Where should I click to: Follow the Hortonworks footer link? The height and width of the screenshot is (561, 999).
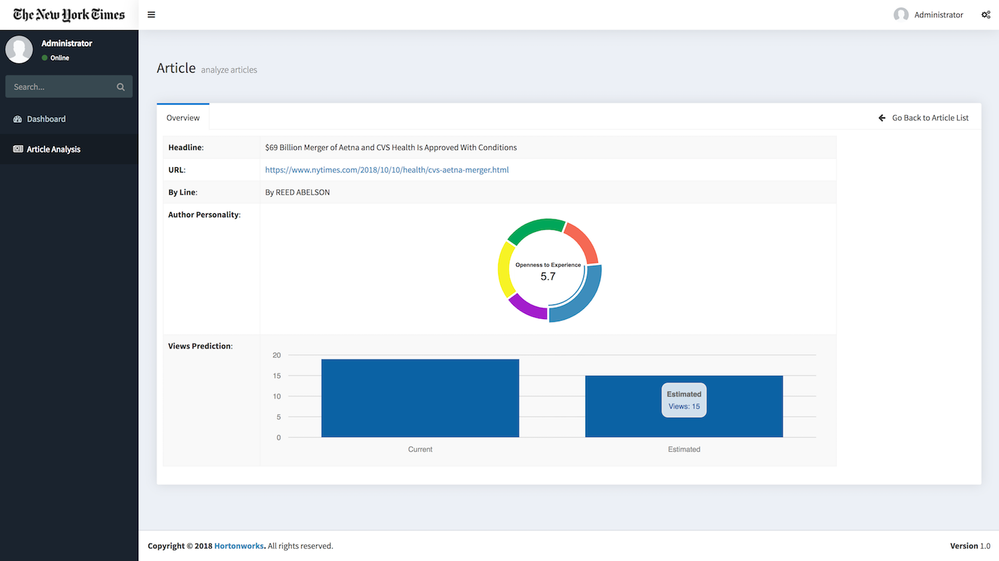238,546
